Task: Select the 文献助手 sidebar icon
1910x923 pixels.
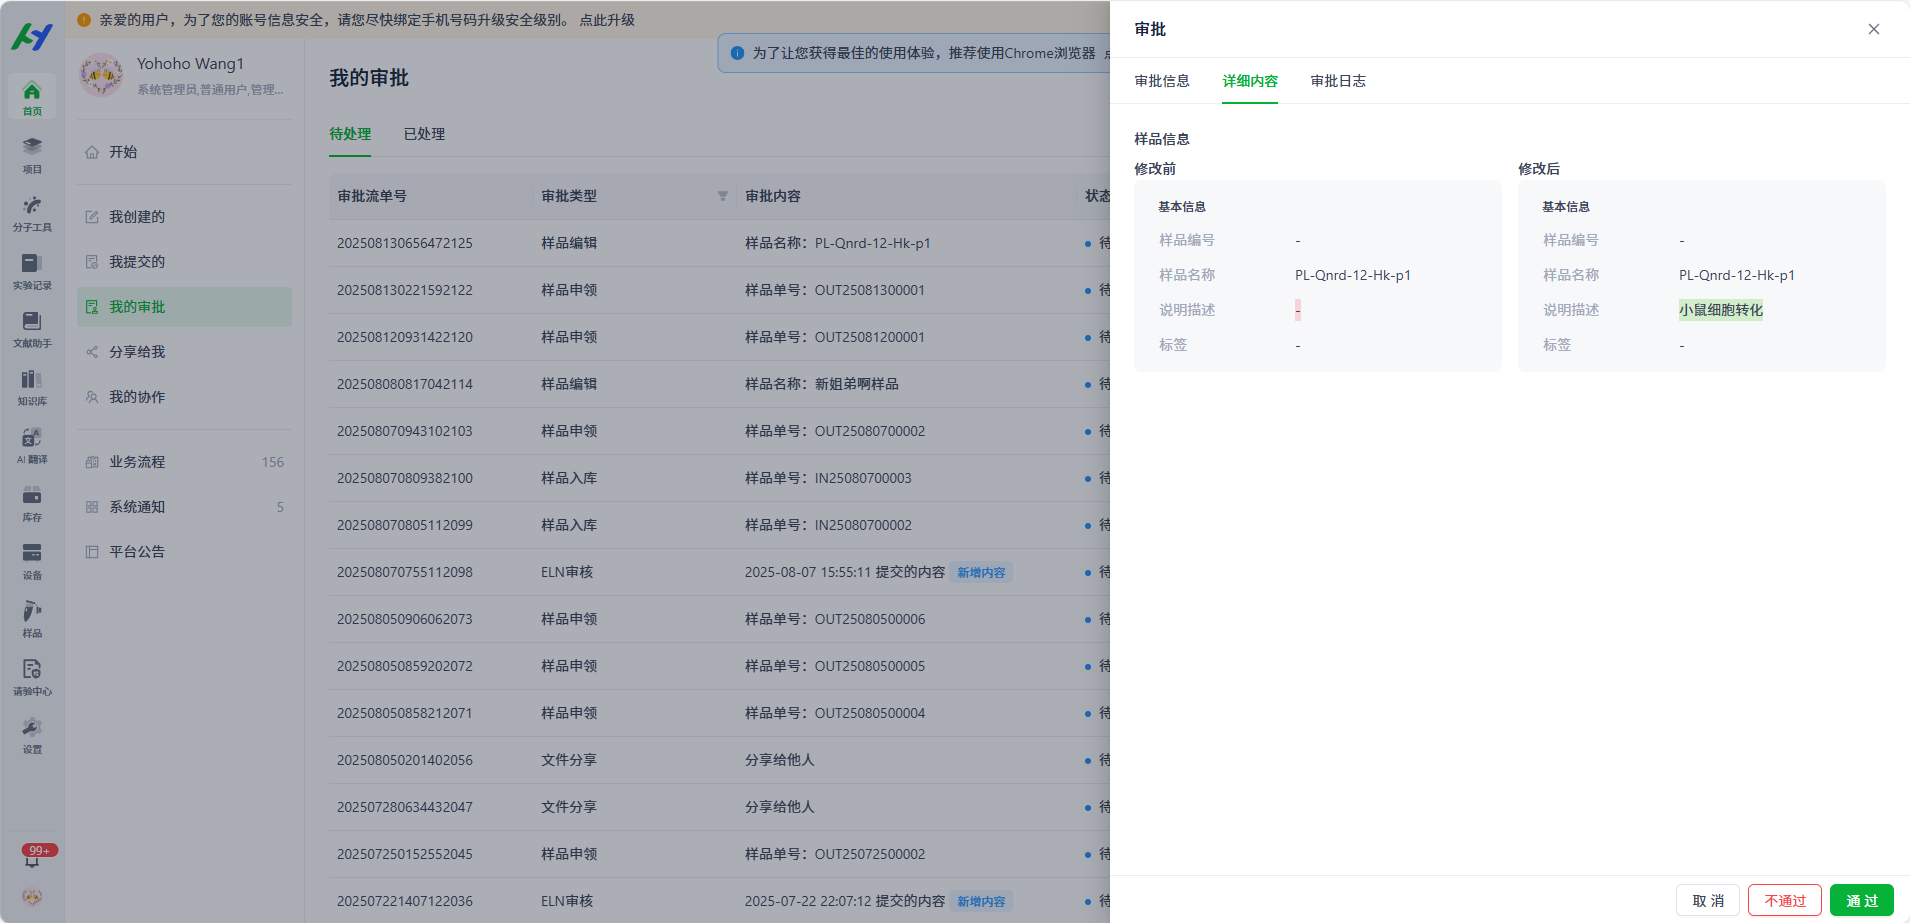Action: pyautogui.click(x=31, y=328)
